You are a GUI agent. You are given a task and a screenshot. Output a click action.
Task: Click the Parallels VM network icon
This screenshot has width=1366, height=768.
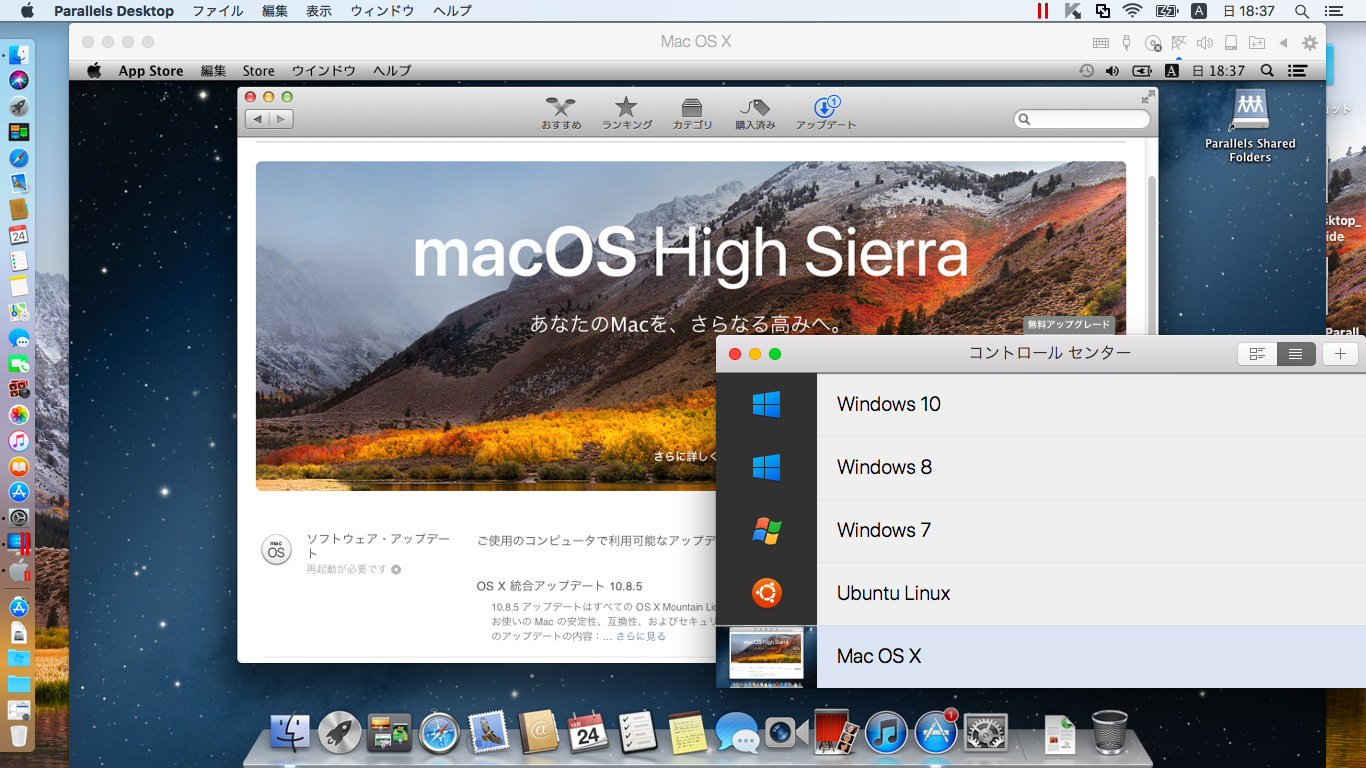click(1179, 43)
